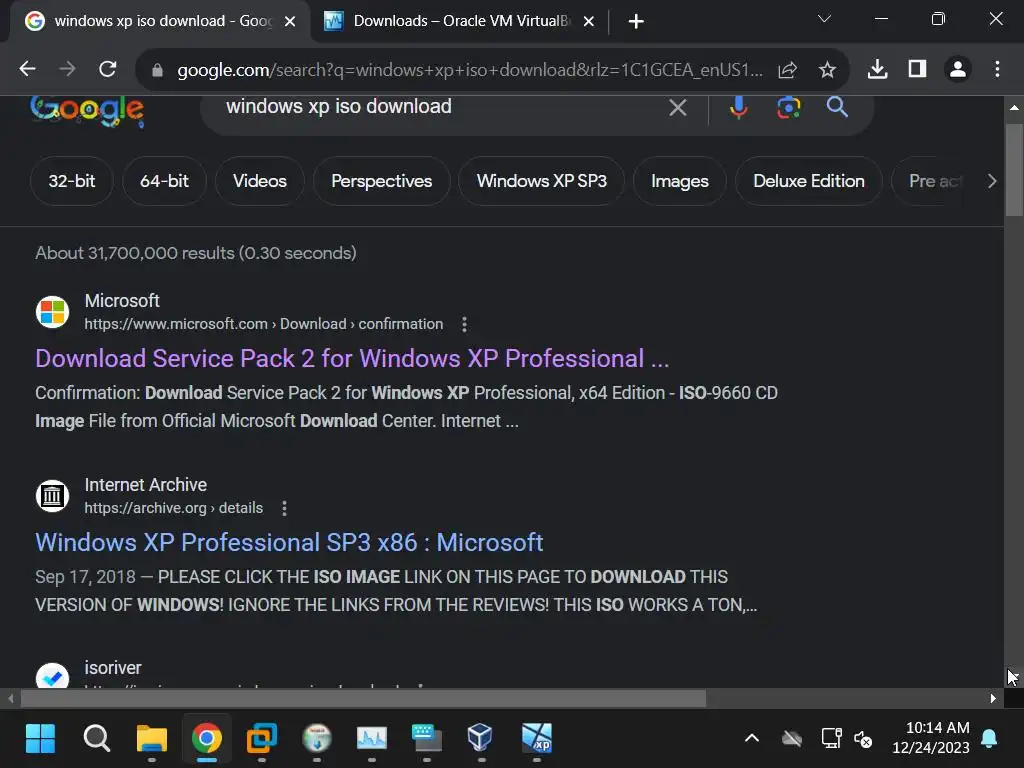Filter results by 32-bit
This screenshot has height=768, width=1024.
pyautogui.click(x=72, y=181)
